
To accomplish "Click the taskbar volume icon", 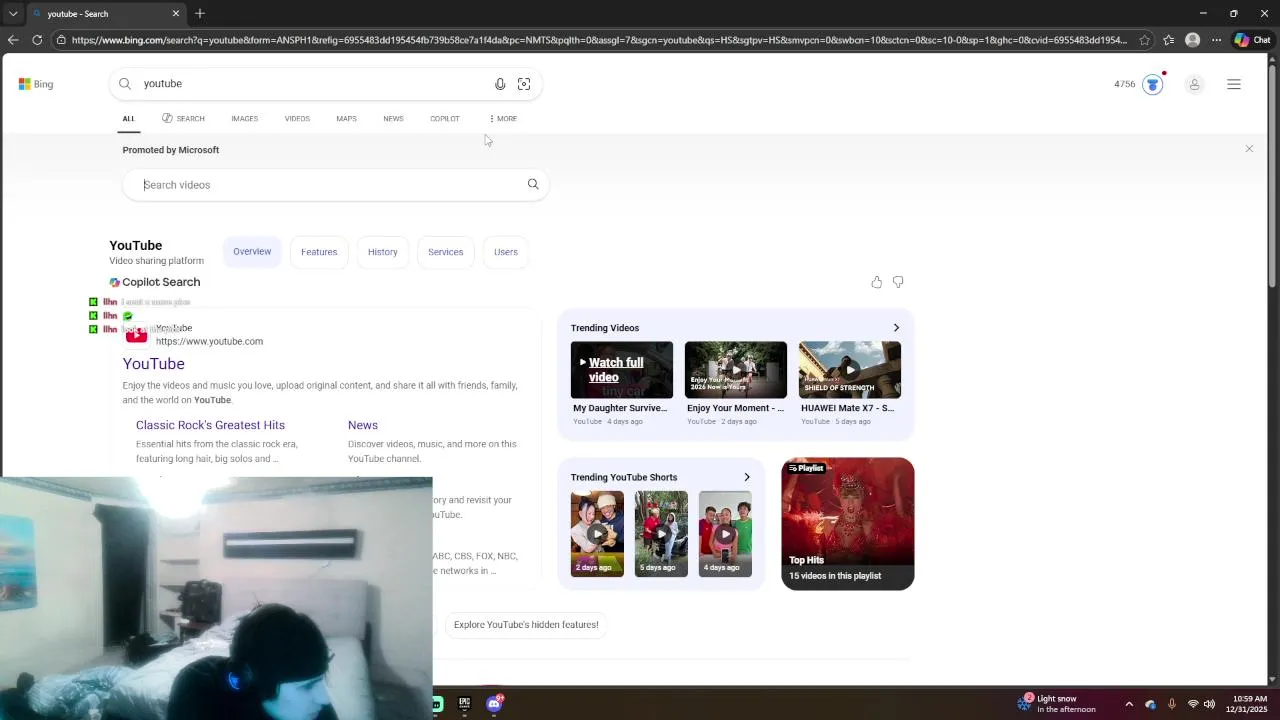I will [x=1209, y=704].
